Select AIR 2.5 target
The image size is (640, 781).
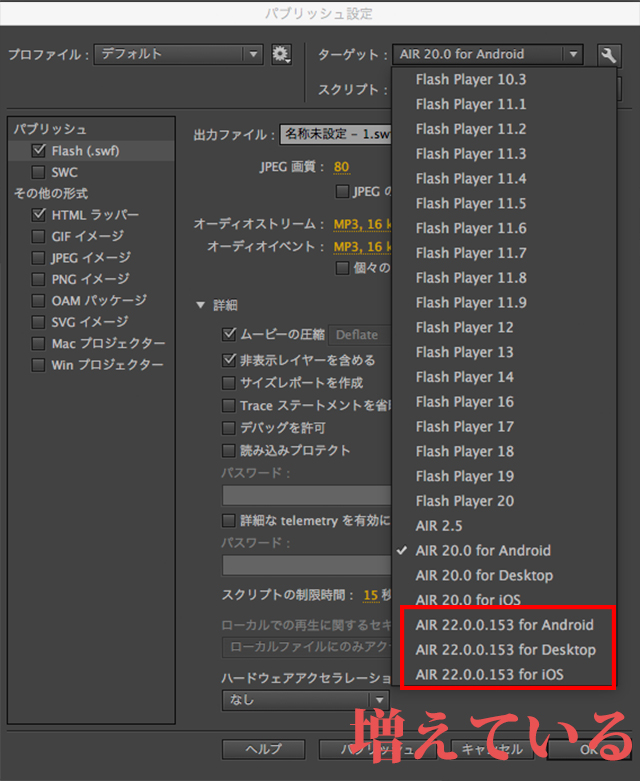tap(504, 526)
